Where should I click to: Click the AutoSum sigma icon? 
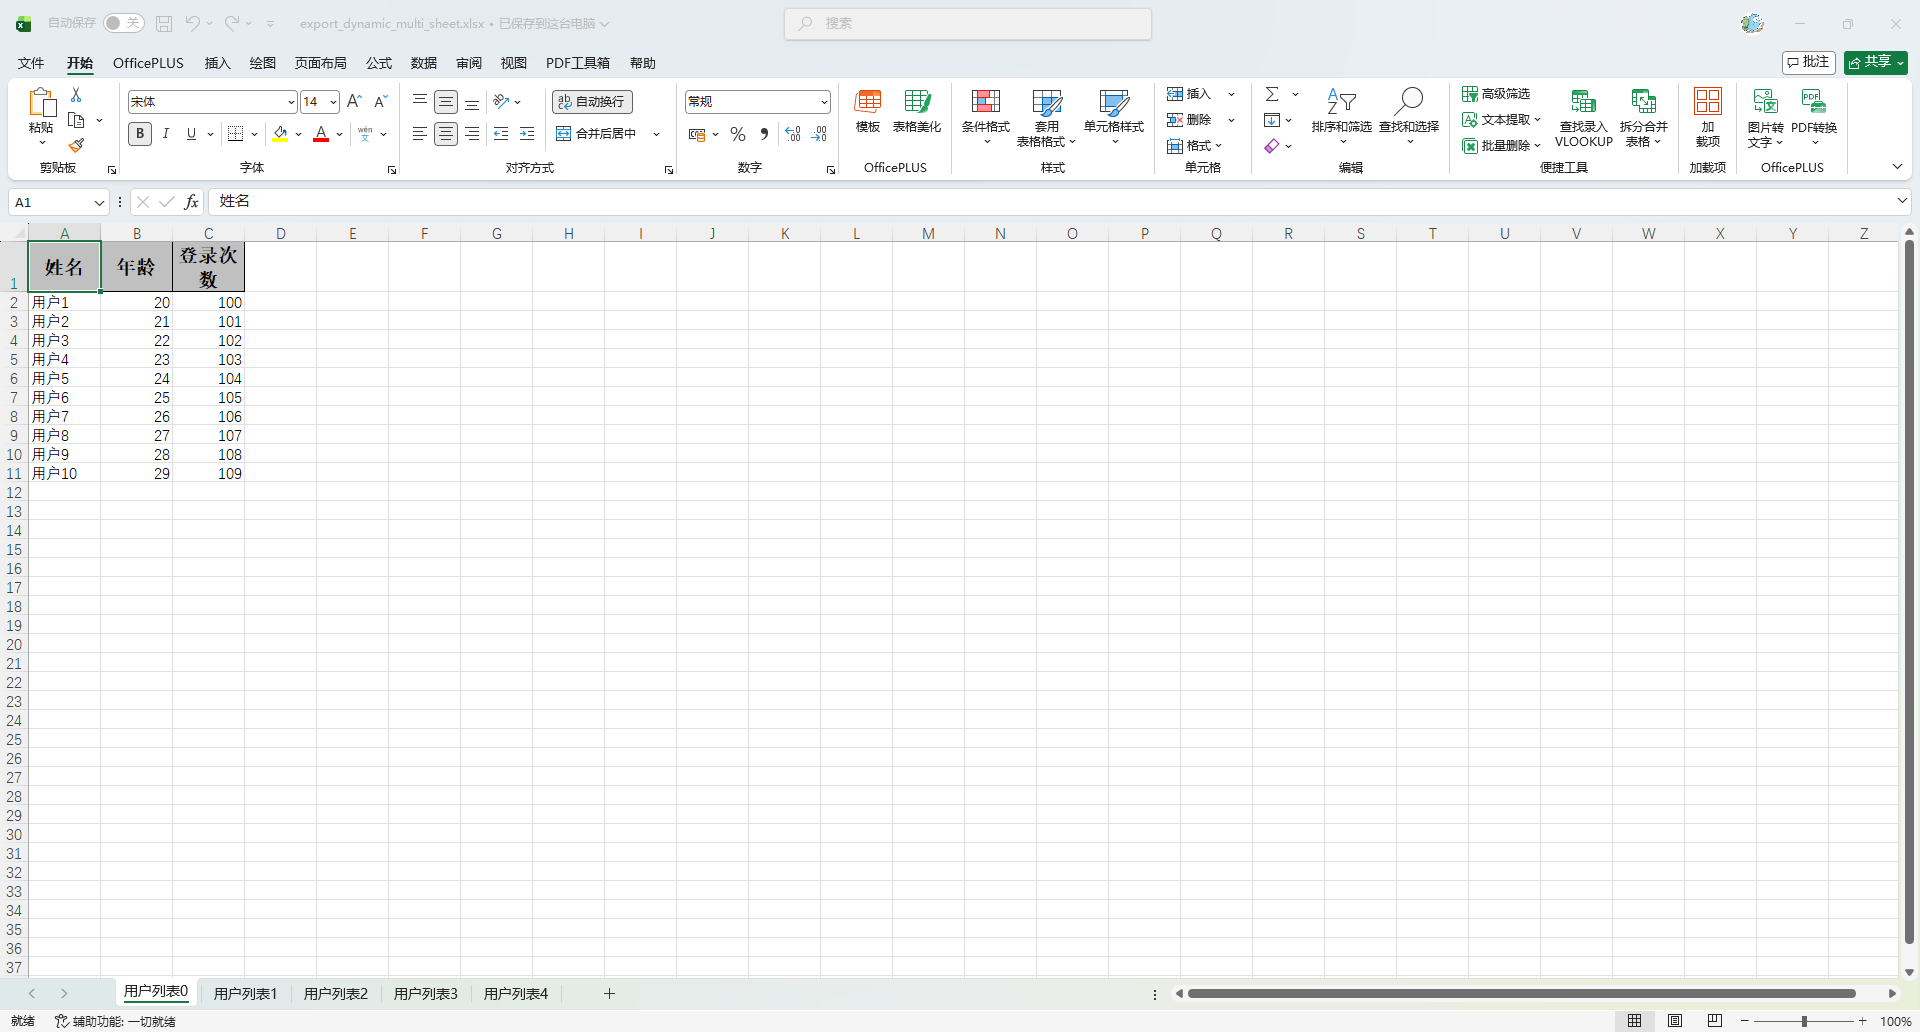(1272, 94)
